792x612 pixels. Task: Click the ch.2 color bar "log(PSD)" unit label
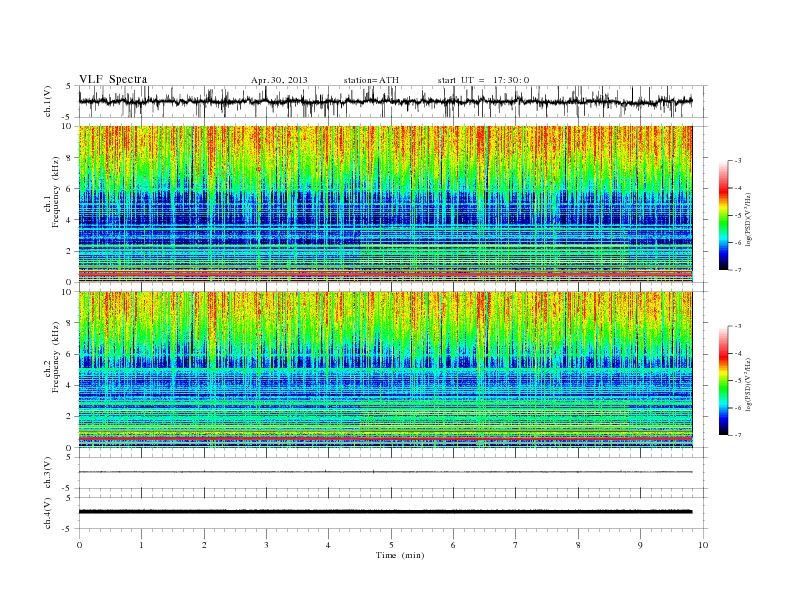coord(748,384)
